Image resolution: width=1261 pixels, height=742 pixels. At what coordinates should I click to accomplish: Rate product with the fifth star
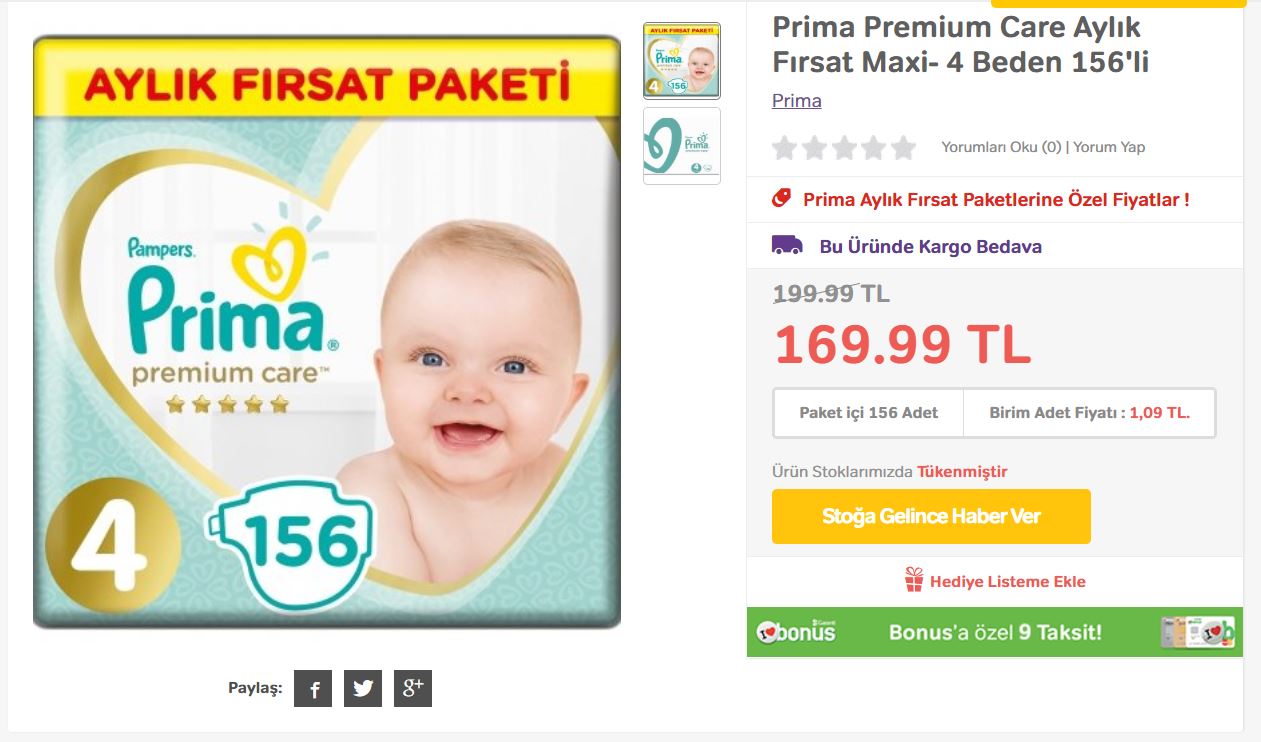(903, 148)
